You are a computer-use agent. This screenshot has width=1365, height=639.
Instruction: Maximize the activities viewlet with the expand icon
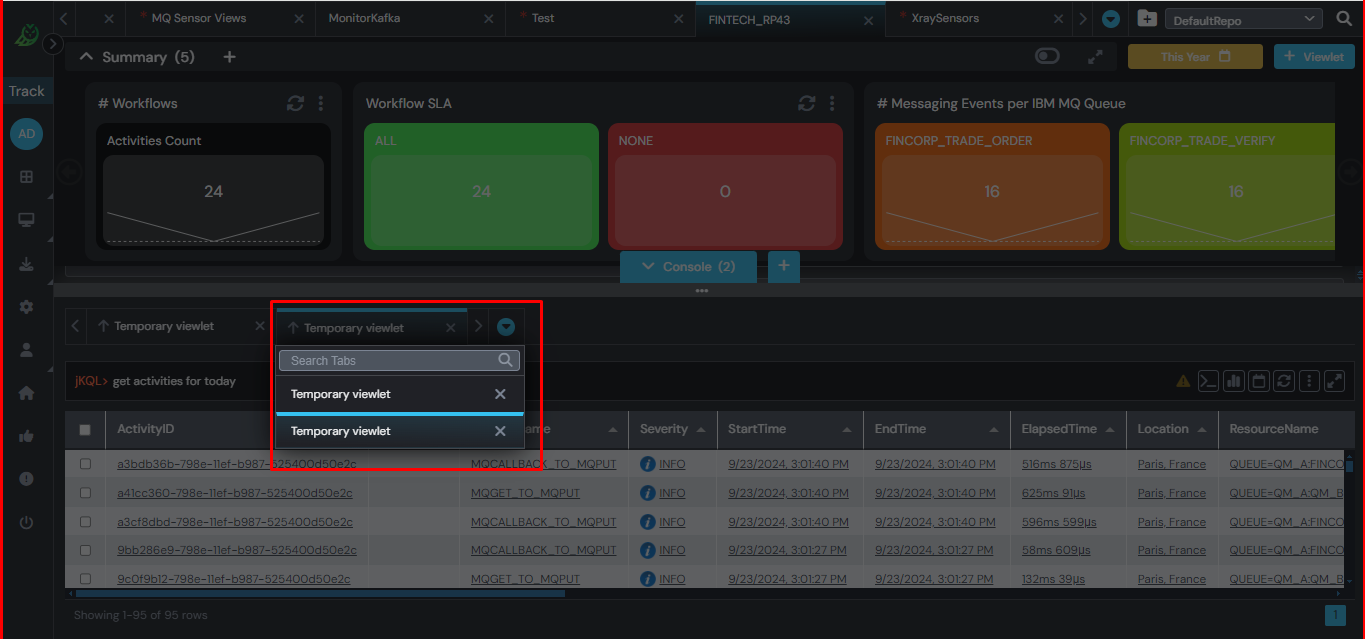coord(1335,381)
